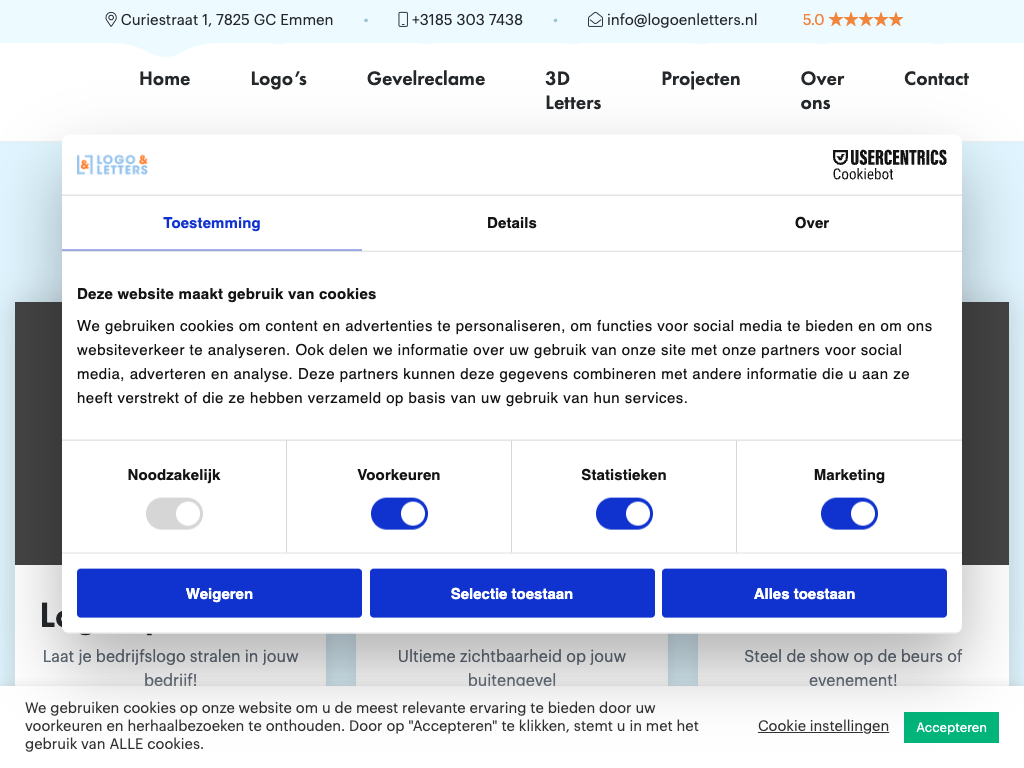Switch to the Details tab

coord(512,223)
